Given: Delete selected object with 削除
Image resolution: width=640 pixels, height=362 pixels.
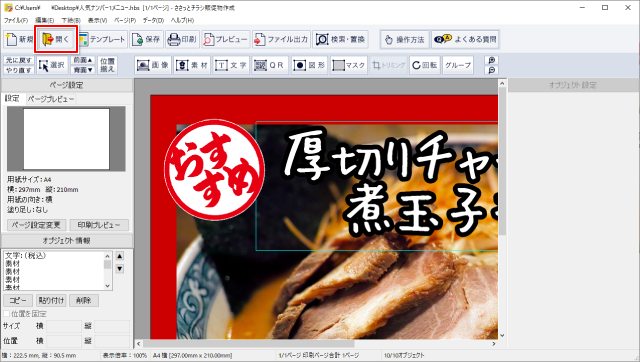Looking at the screenshot, I should coord(84,300).
